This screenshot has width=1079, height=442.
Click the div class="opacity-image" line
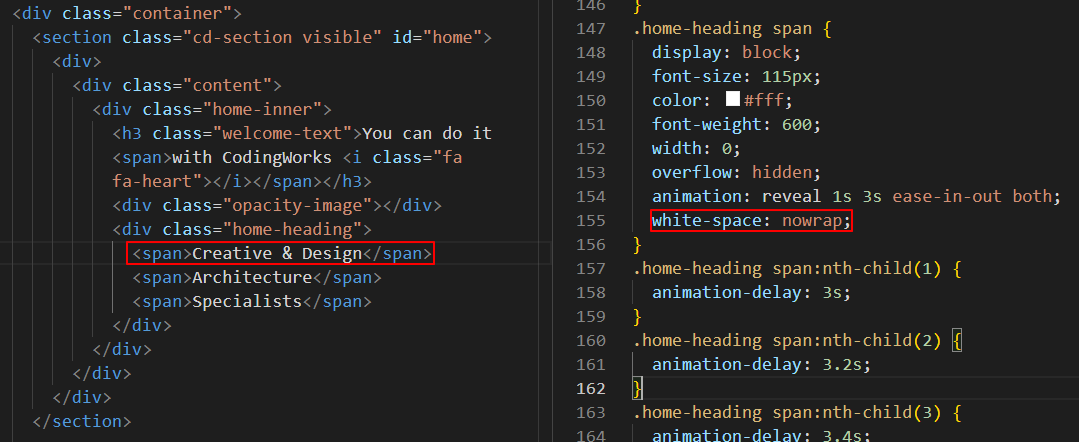(277, 205)
